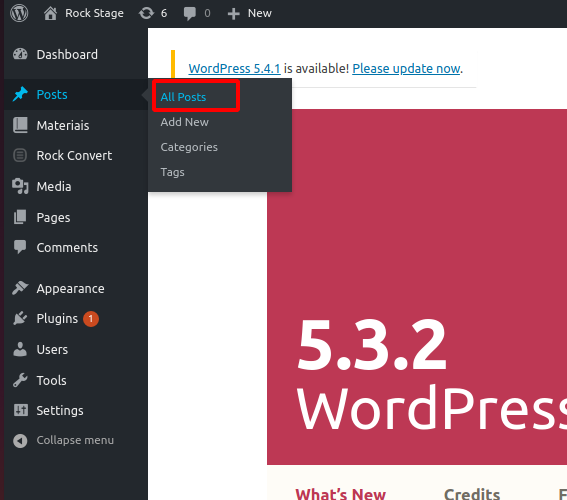Select All Posts in the submenu
The image size is (567, 500).
coord(183,97)
